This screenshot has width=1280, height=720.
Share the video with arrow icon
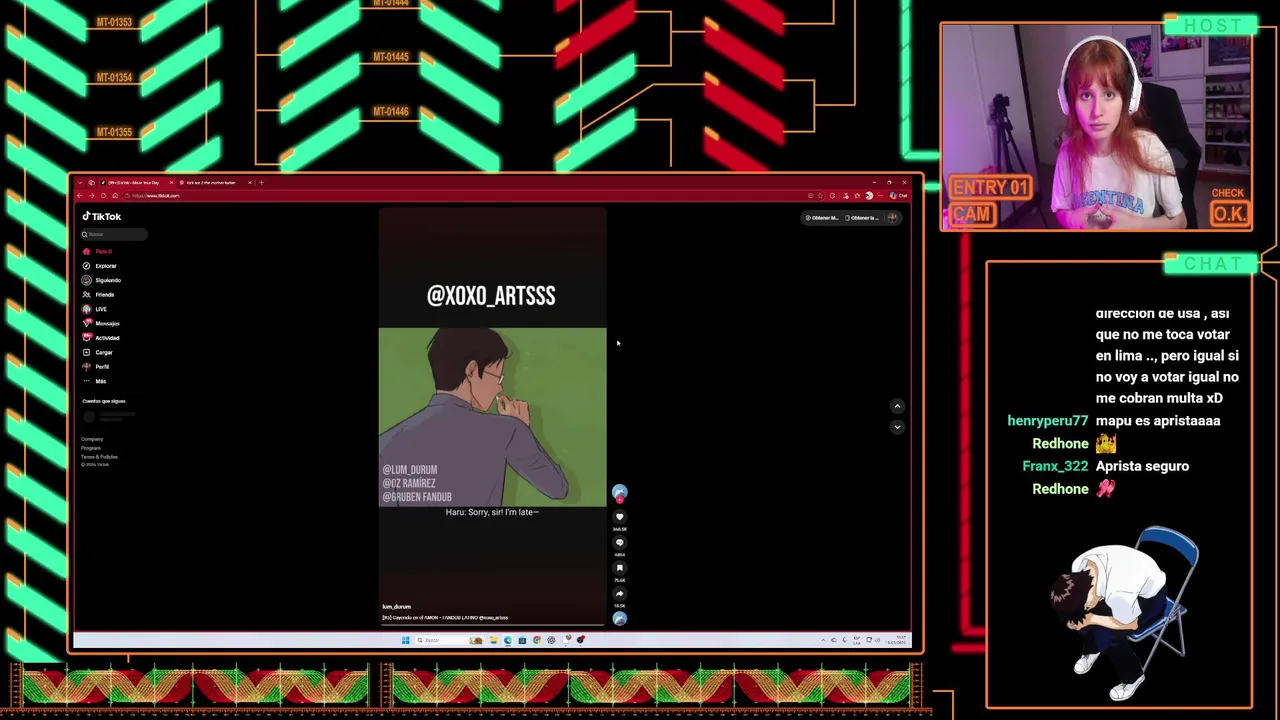pyautogui.click(x=619, y=594)
